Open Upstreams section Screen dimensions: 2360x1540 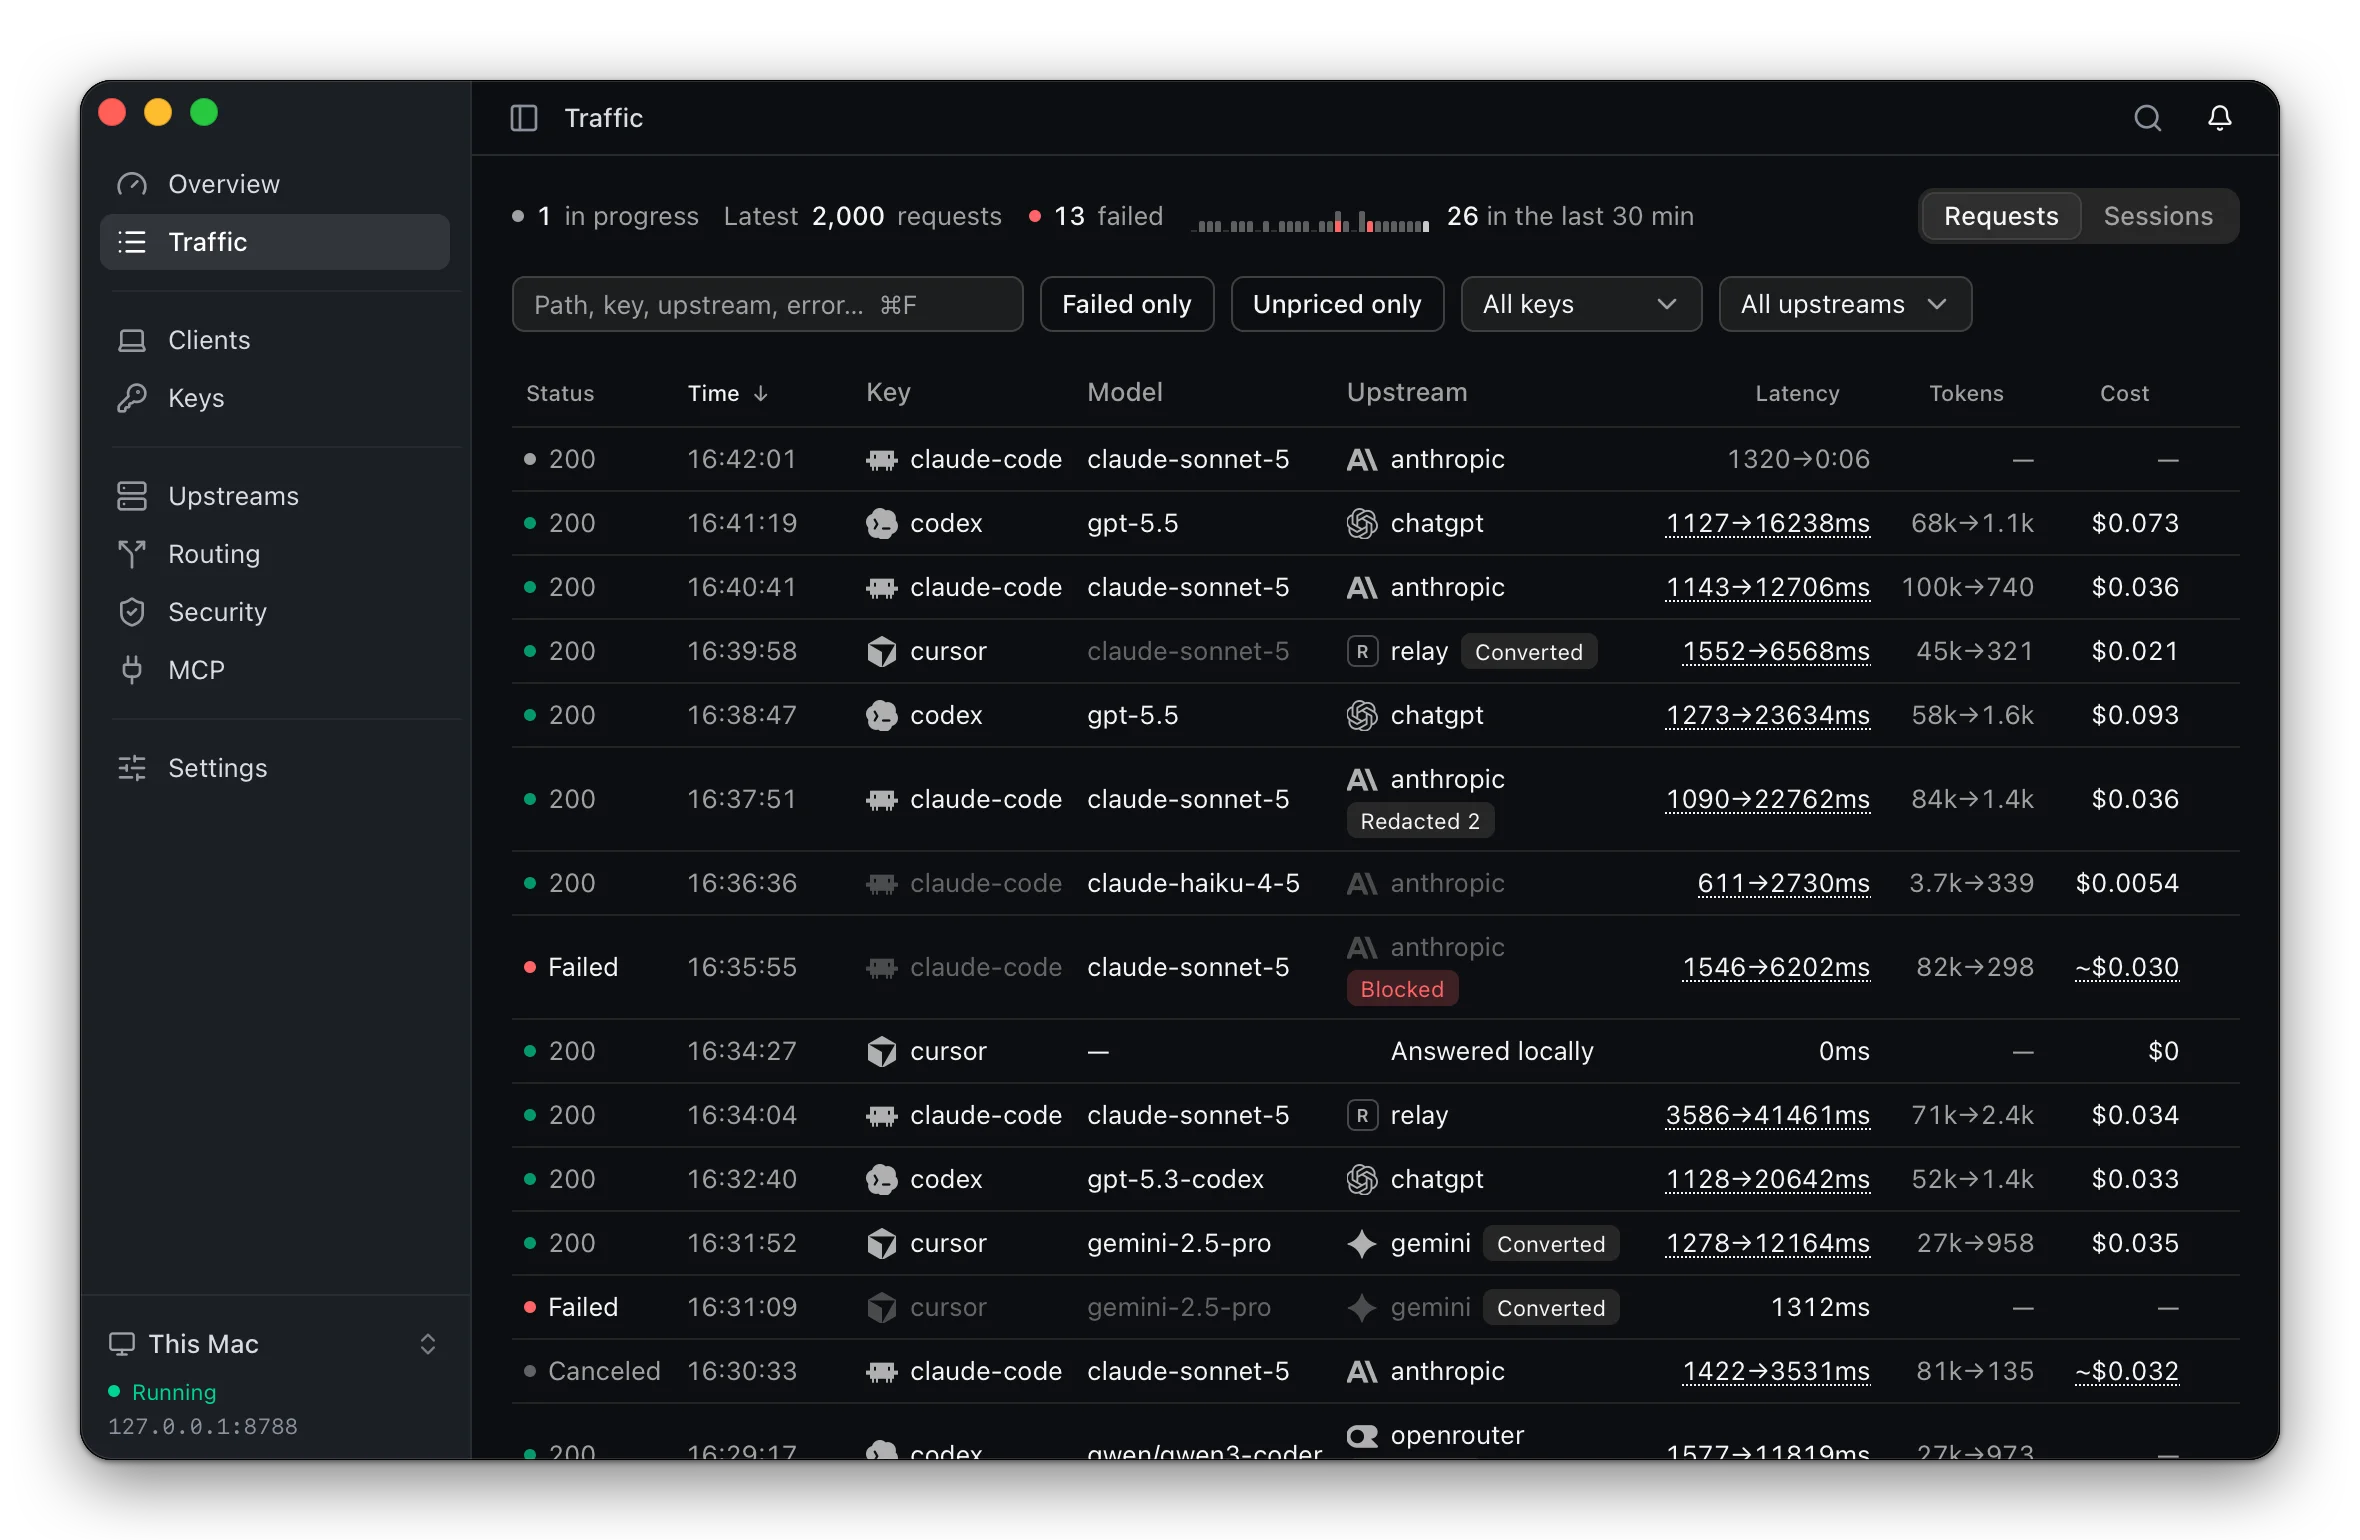pyautogui.click(x=275, y=496)
